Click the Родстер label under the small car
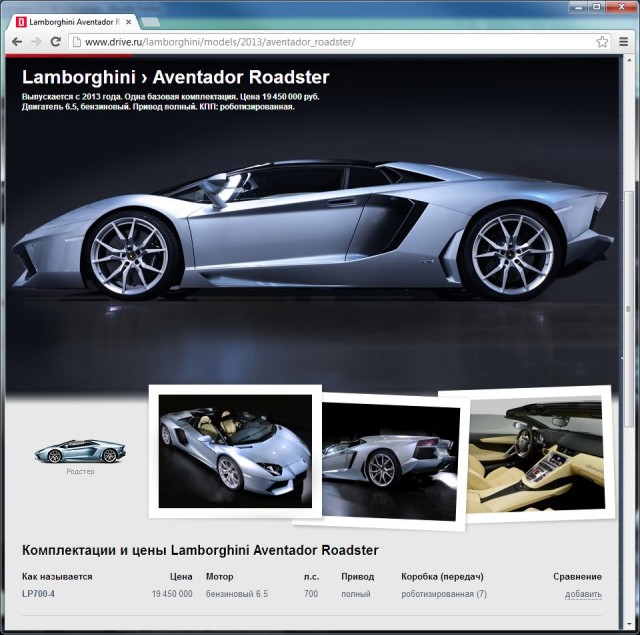The image size is (640, 635). [x=80, y=471]
